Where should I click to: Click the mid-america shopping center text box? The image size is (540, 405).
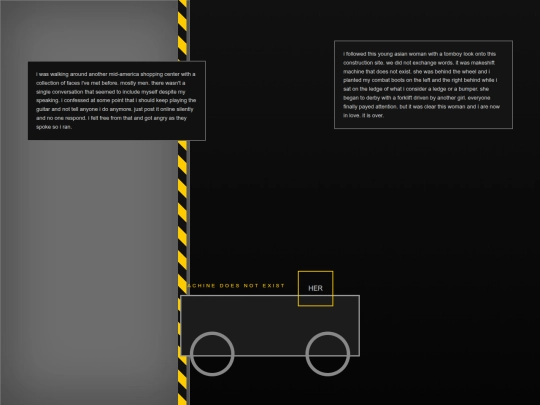click(117, 101)
